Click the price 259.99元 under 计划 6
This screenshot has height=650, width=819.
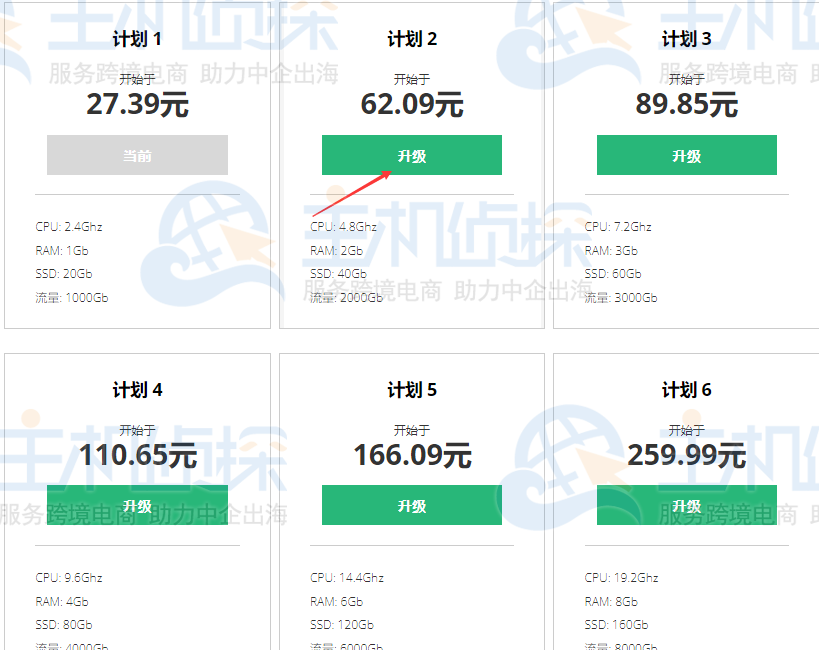[686, 455]
